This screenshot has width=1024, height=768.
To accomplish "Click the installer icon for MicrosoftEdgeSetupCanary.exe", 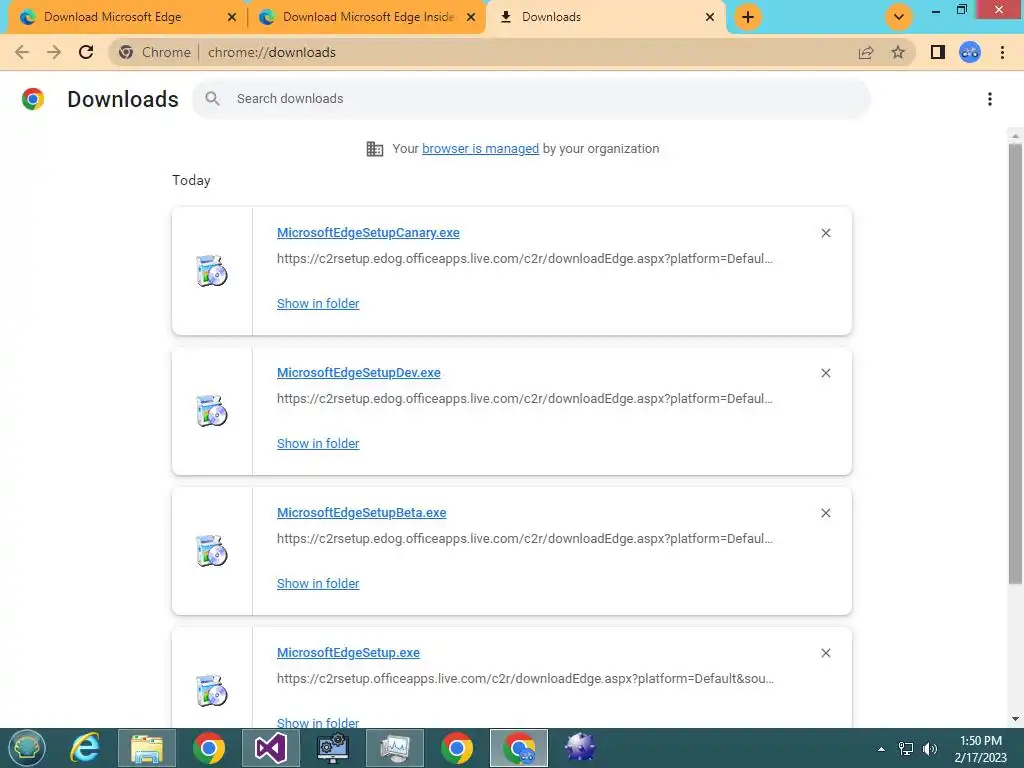I will click(212, 271).
